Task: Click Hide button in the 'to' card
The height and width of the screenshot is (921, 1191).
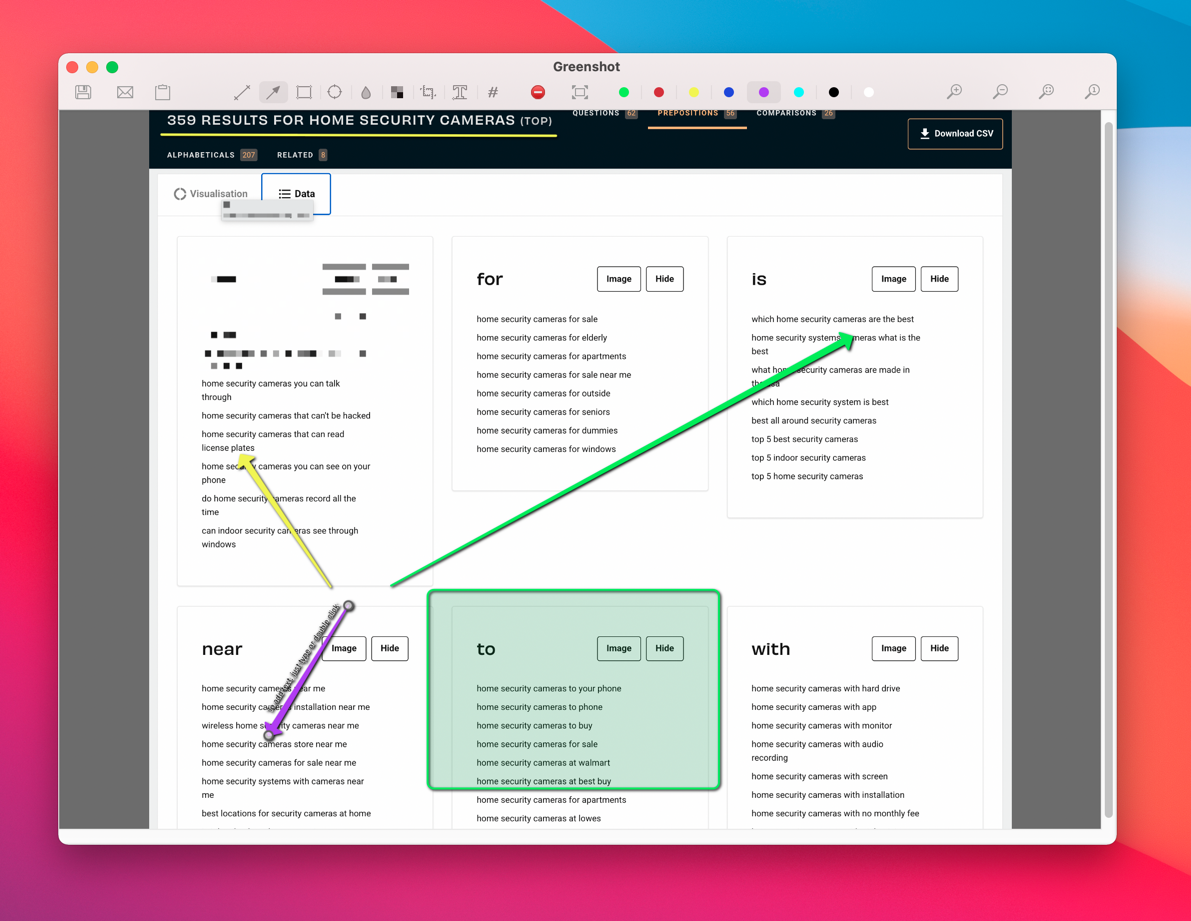Action: (665, 648)
